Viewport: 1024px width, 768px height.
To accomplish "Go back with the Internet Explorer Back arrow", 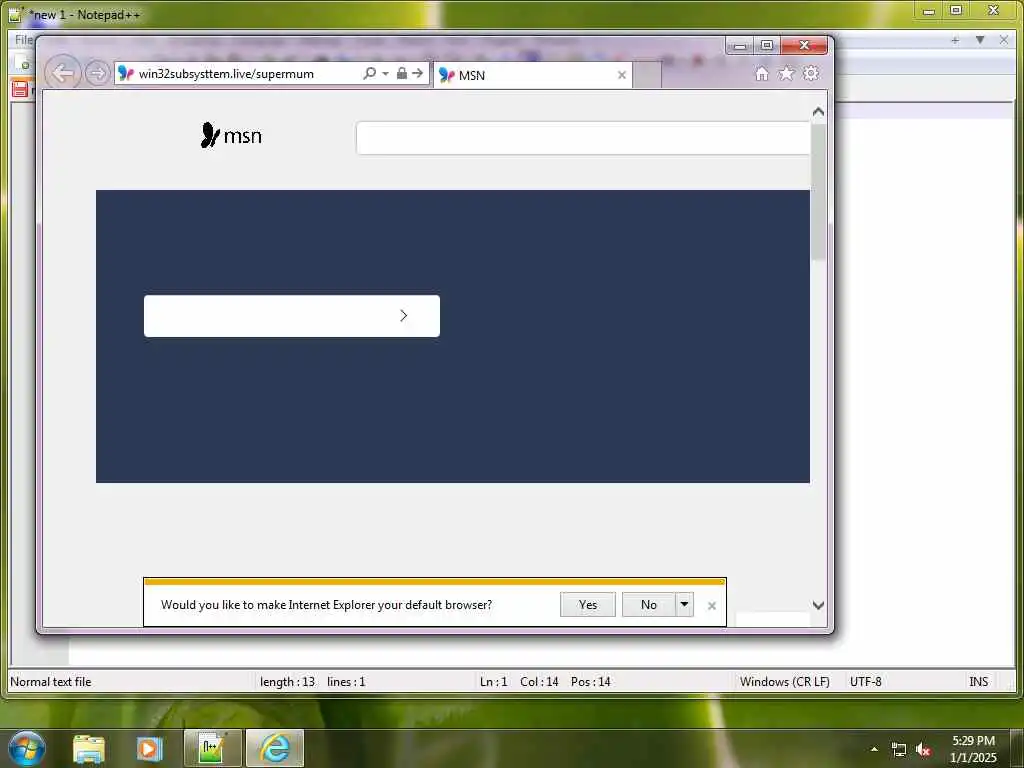I will (x=63, y=73).
